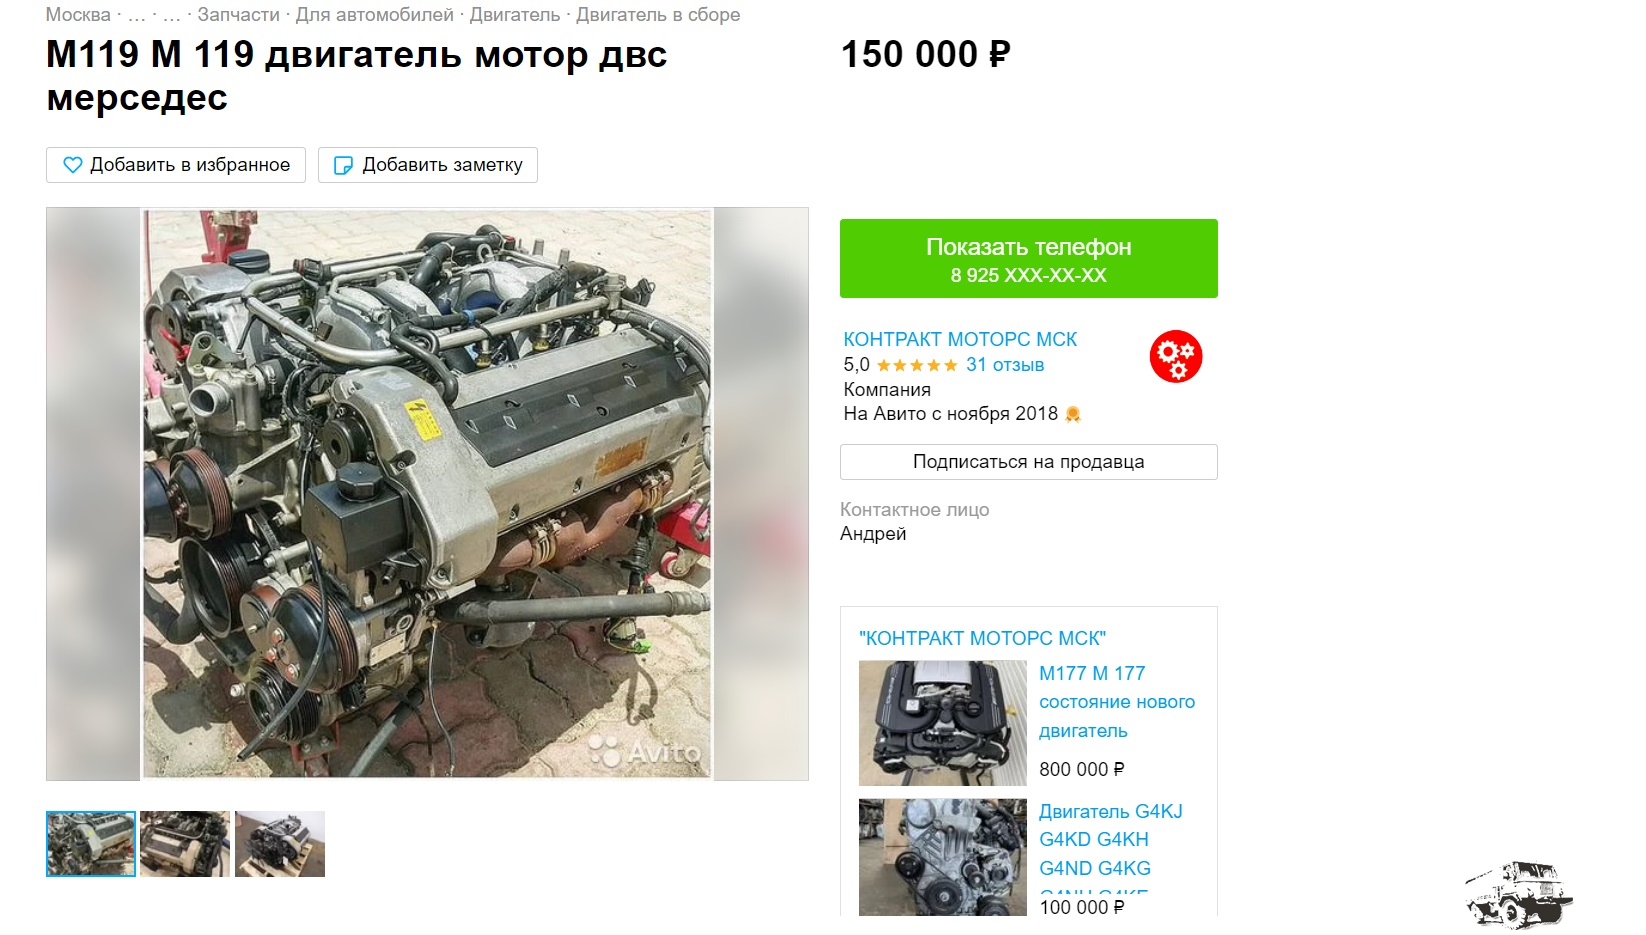This screenshot has width=1646, height=935.
Task: Click the note icon next to Добавить заметку
Action: coord(343,165)
